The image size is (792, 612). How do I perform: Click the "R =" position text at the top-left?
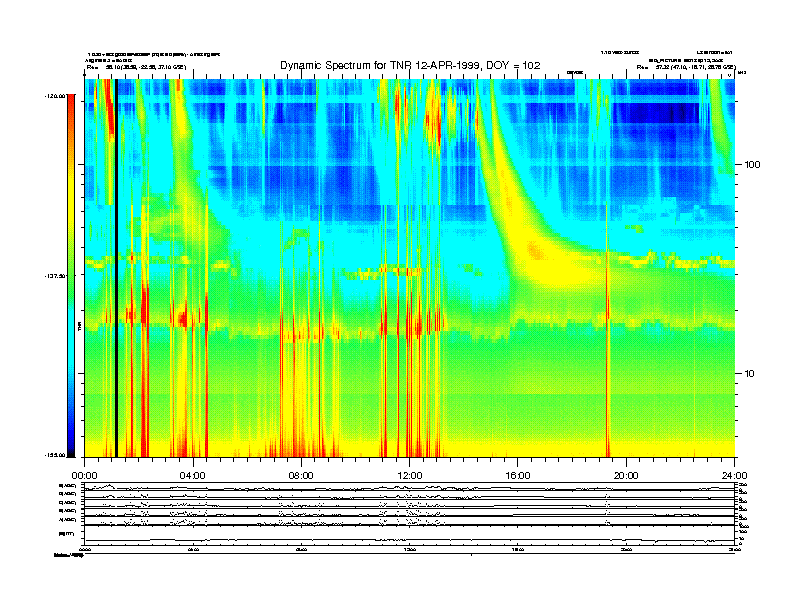[136, 67]
